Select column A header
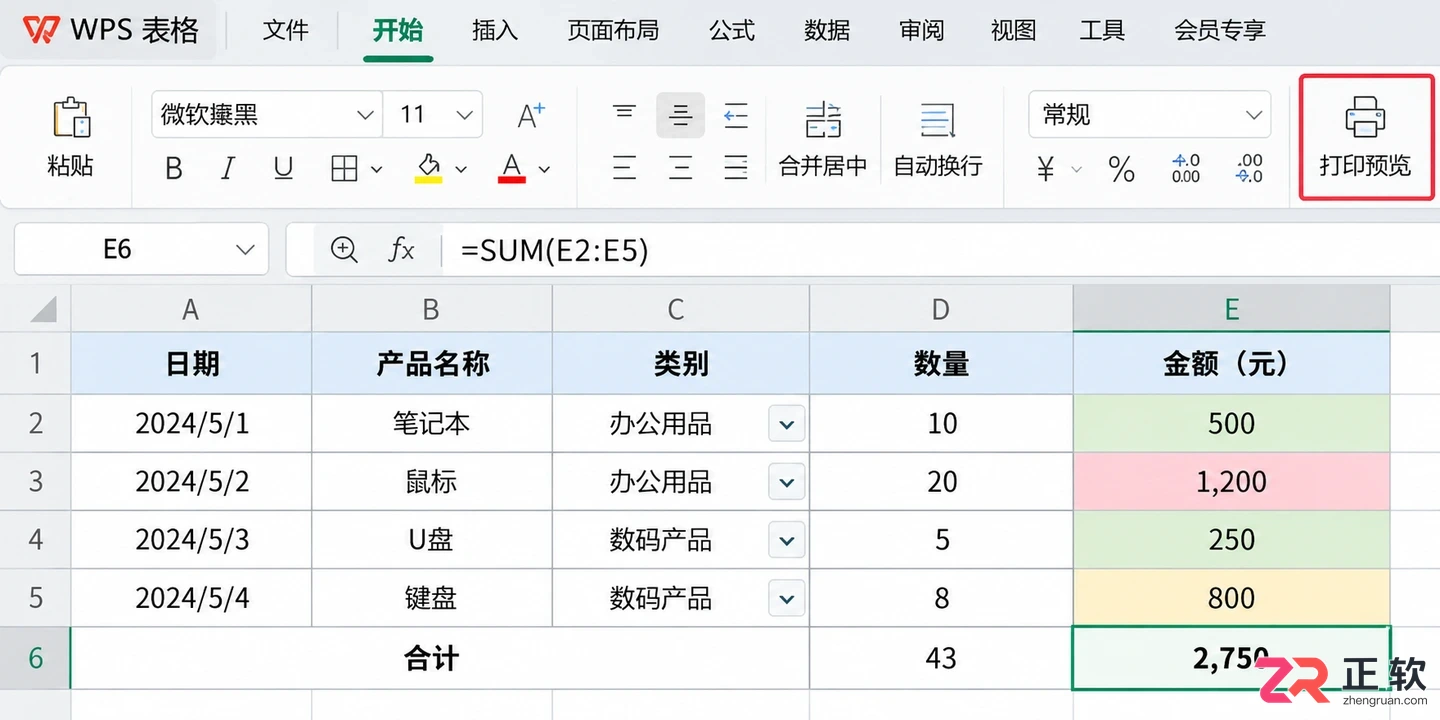The image size is (1440, 720). (x=191, y=309)
